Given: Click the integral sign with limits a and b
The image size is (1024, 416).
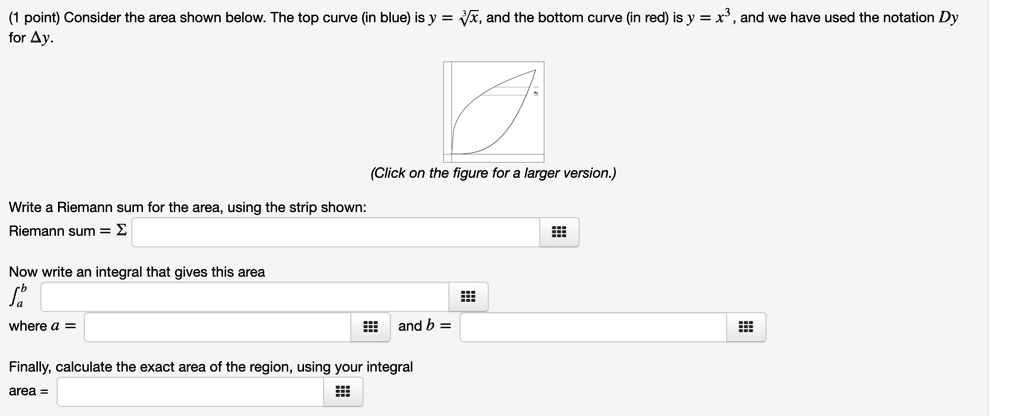Looking at the screenshot, I should click(x=18, y=296).
